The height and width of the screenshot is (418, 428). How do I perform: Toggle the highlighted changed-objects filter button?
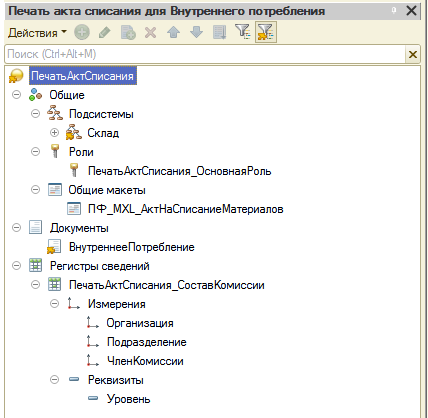click(x=266, y=32)
